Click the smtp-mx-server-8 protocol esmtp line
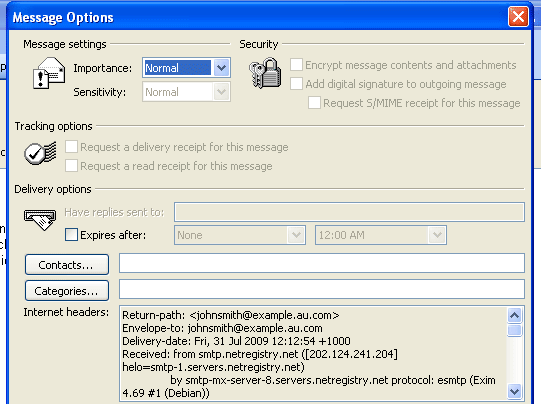Viewport: 541px width, 404px height. pyautogui.click(x=333, y=380)
